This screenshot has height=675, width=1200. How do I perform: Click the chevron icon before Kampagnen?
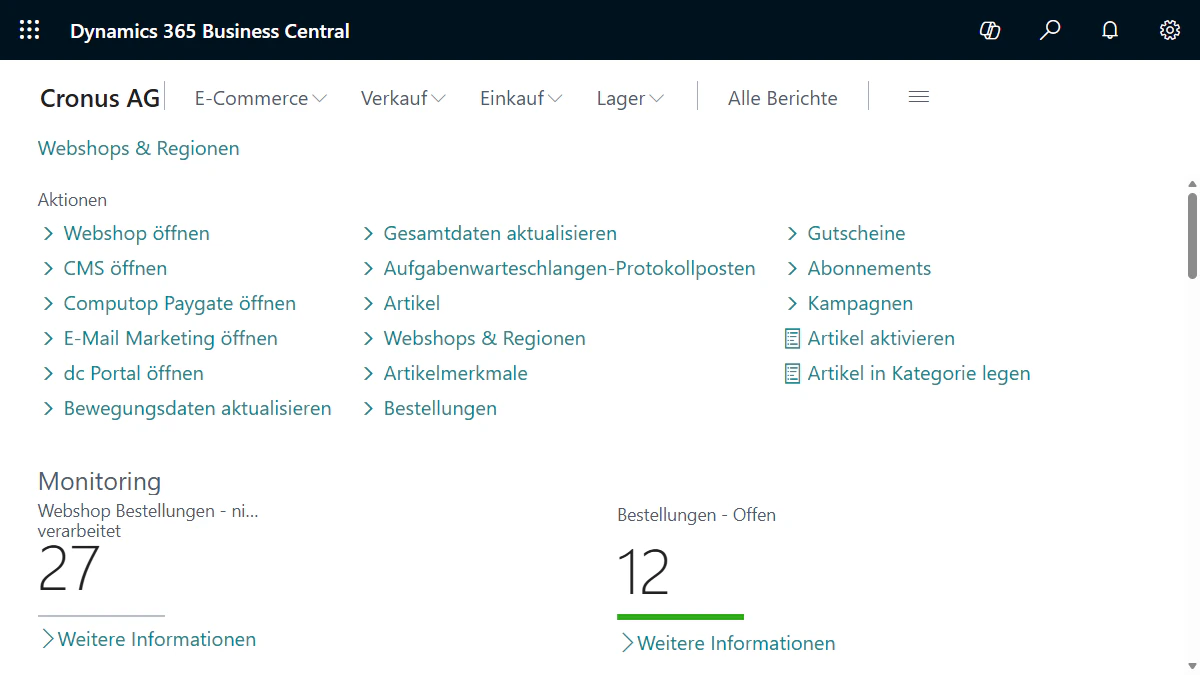(x=792, y=304)
